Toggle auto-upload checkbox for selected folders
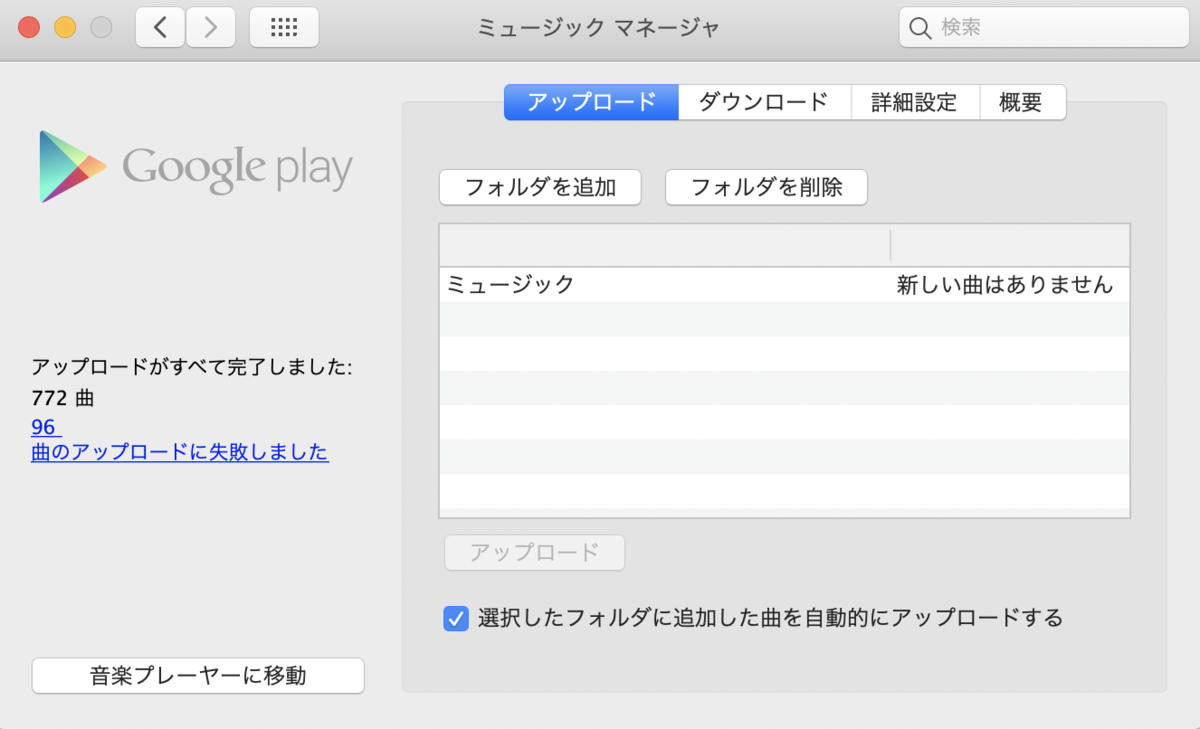Screen dimensions: 1200x729 [455, 618]
